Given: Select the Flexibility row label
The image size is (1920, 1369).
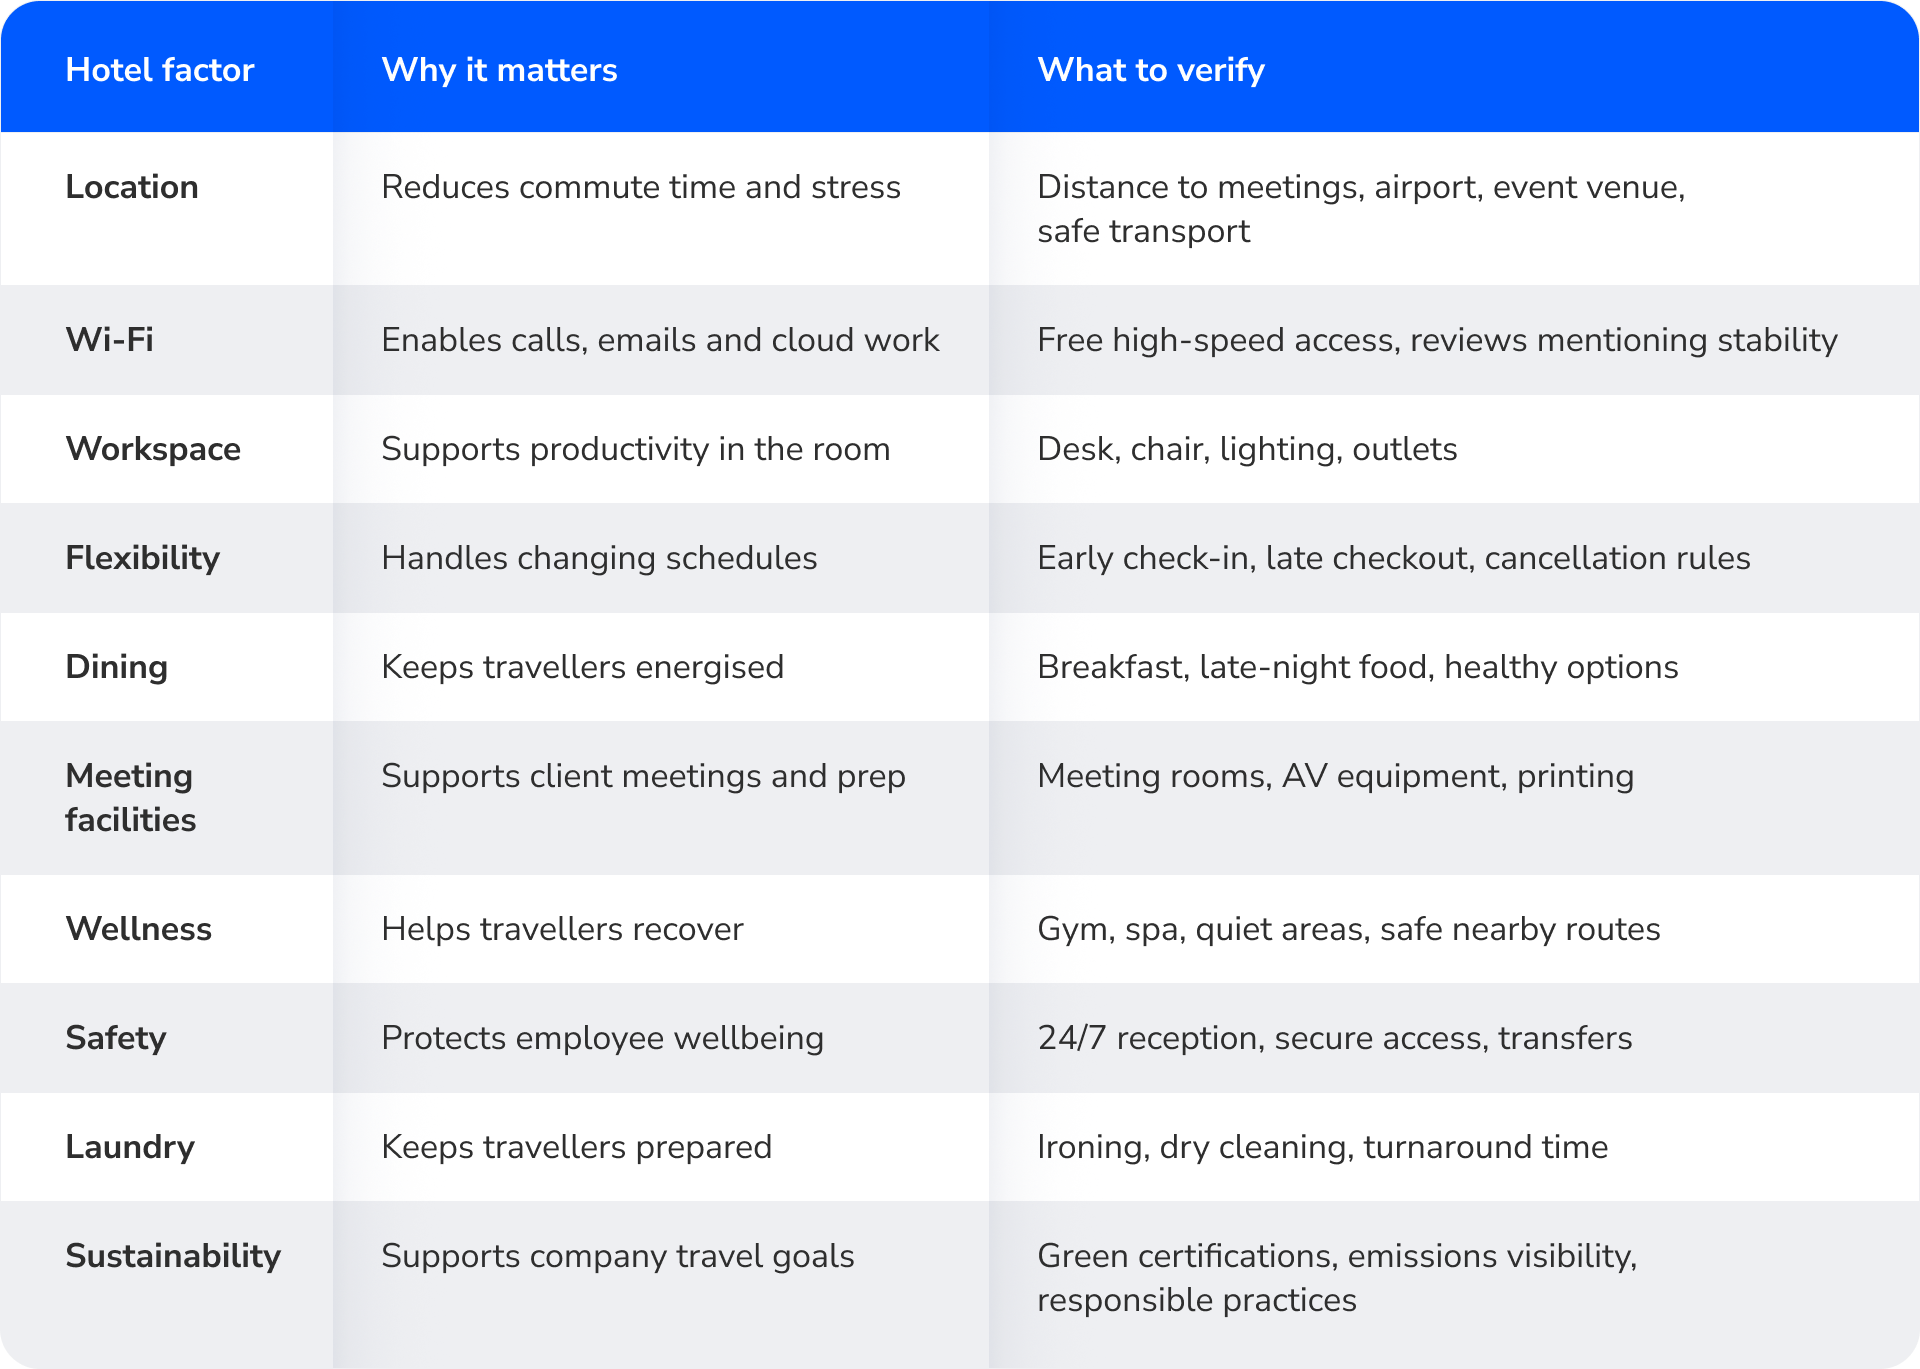Looking at the screenshot, I should (142, 558).
